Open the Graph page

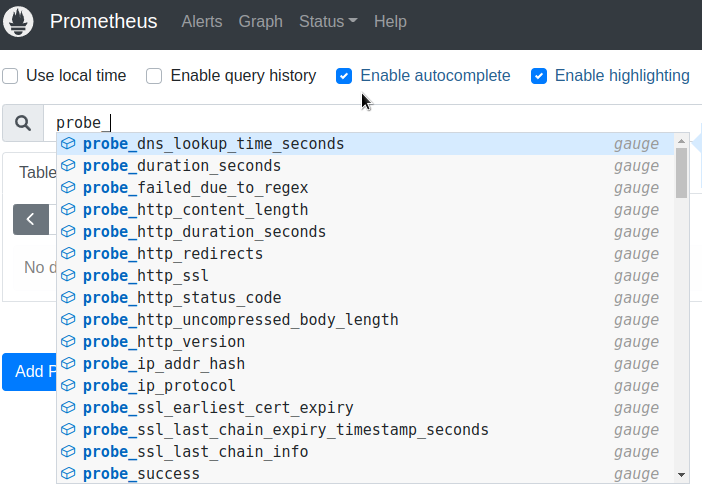point(261,21)
